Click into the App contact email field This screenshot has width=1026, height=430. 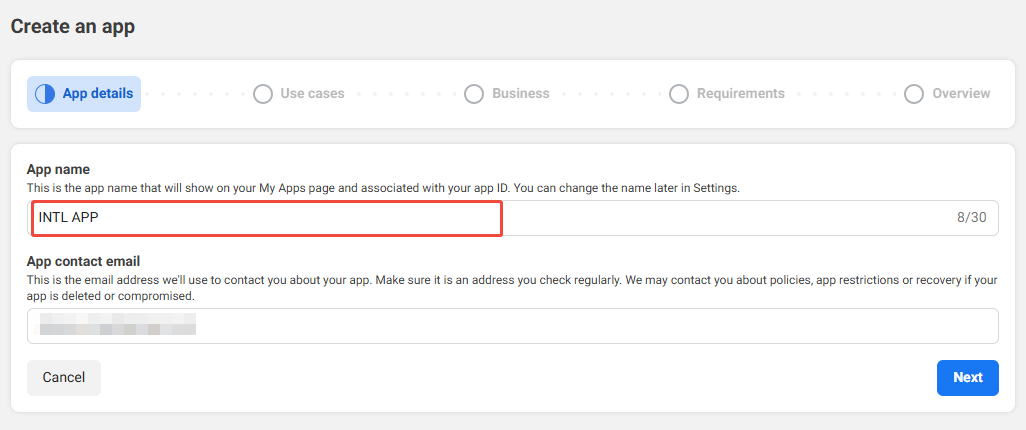click(x=512, y=326)
